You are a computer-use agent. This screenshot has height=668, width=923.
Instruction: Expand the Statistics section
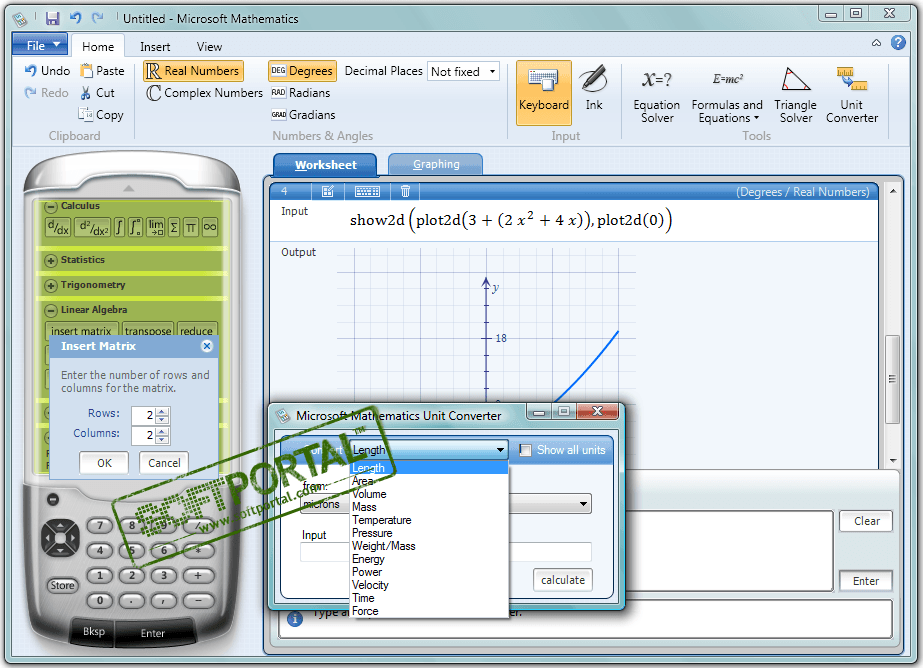tap(51, 260)
